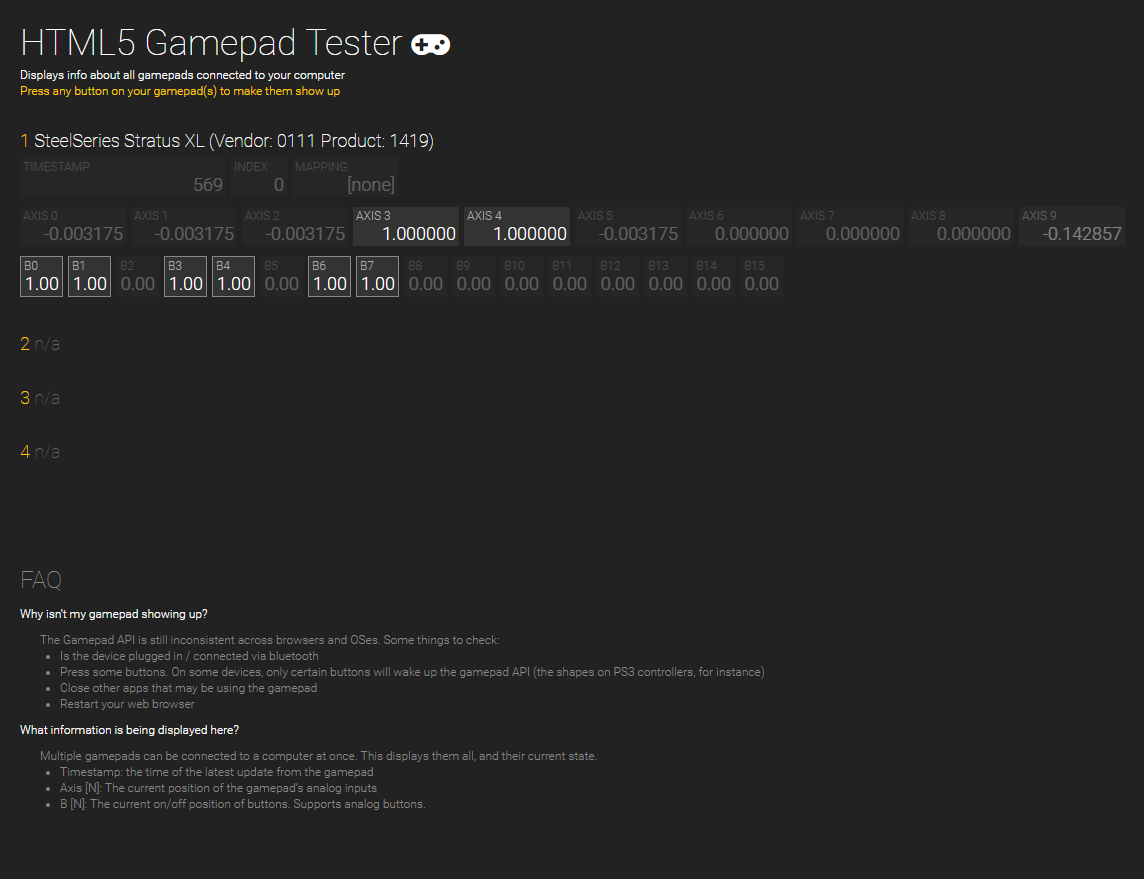Click the B5 button indicator
The height and width of the screenshot is (879, 1144).
(282, 276)
